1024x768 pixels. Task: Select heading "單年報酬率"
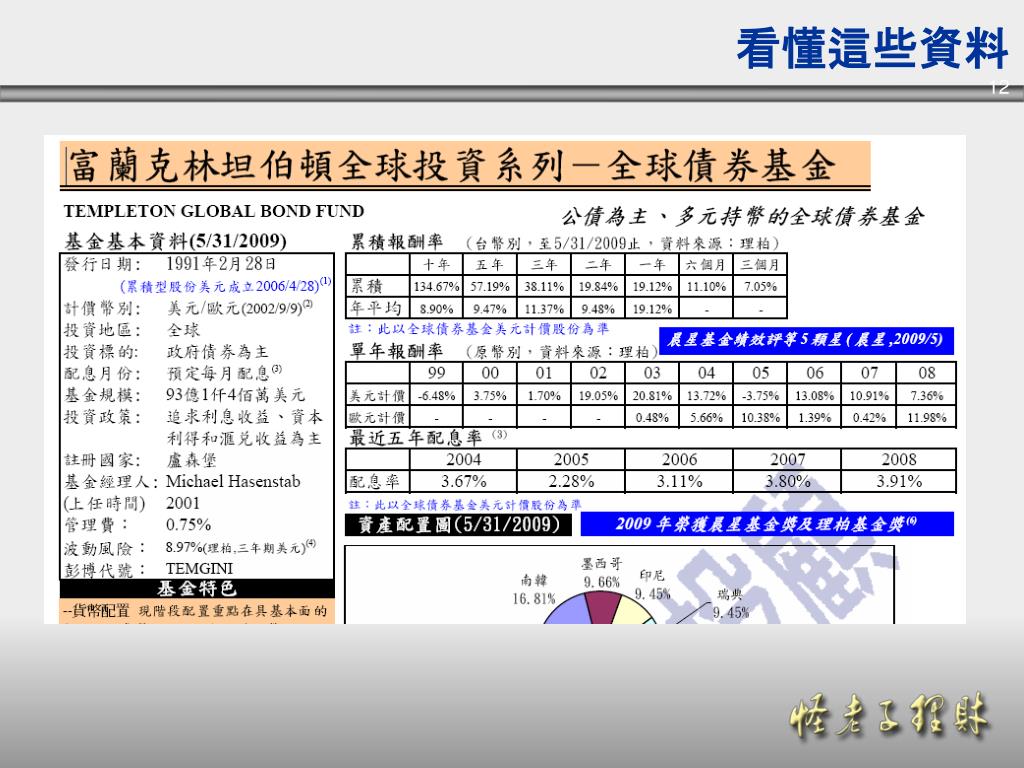[x=396, y=351]
